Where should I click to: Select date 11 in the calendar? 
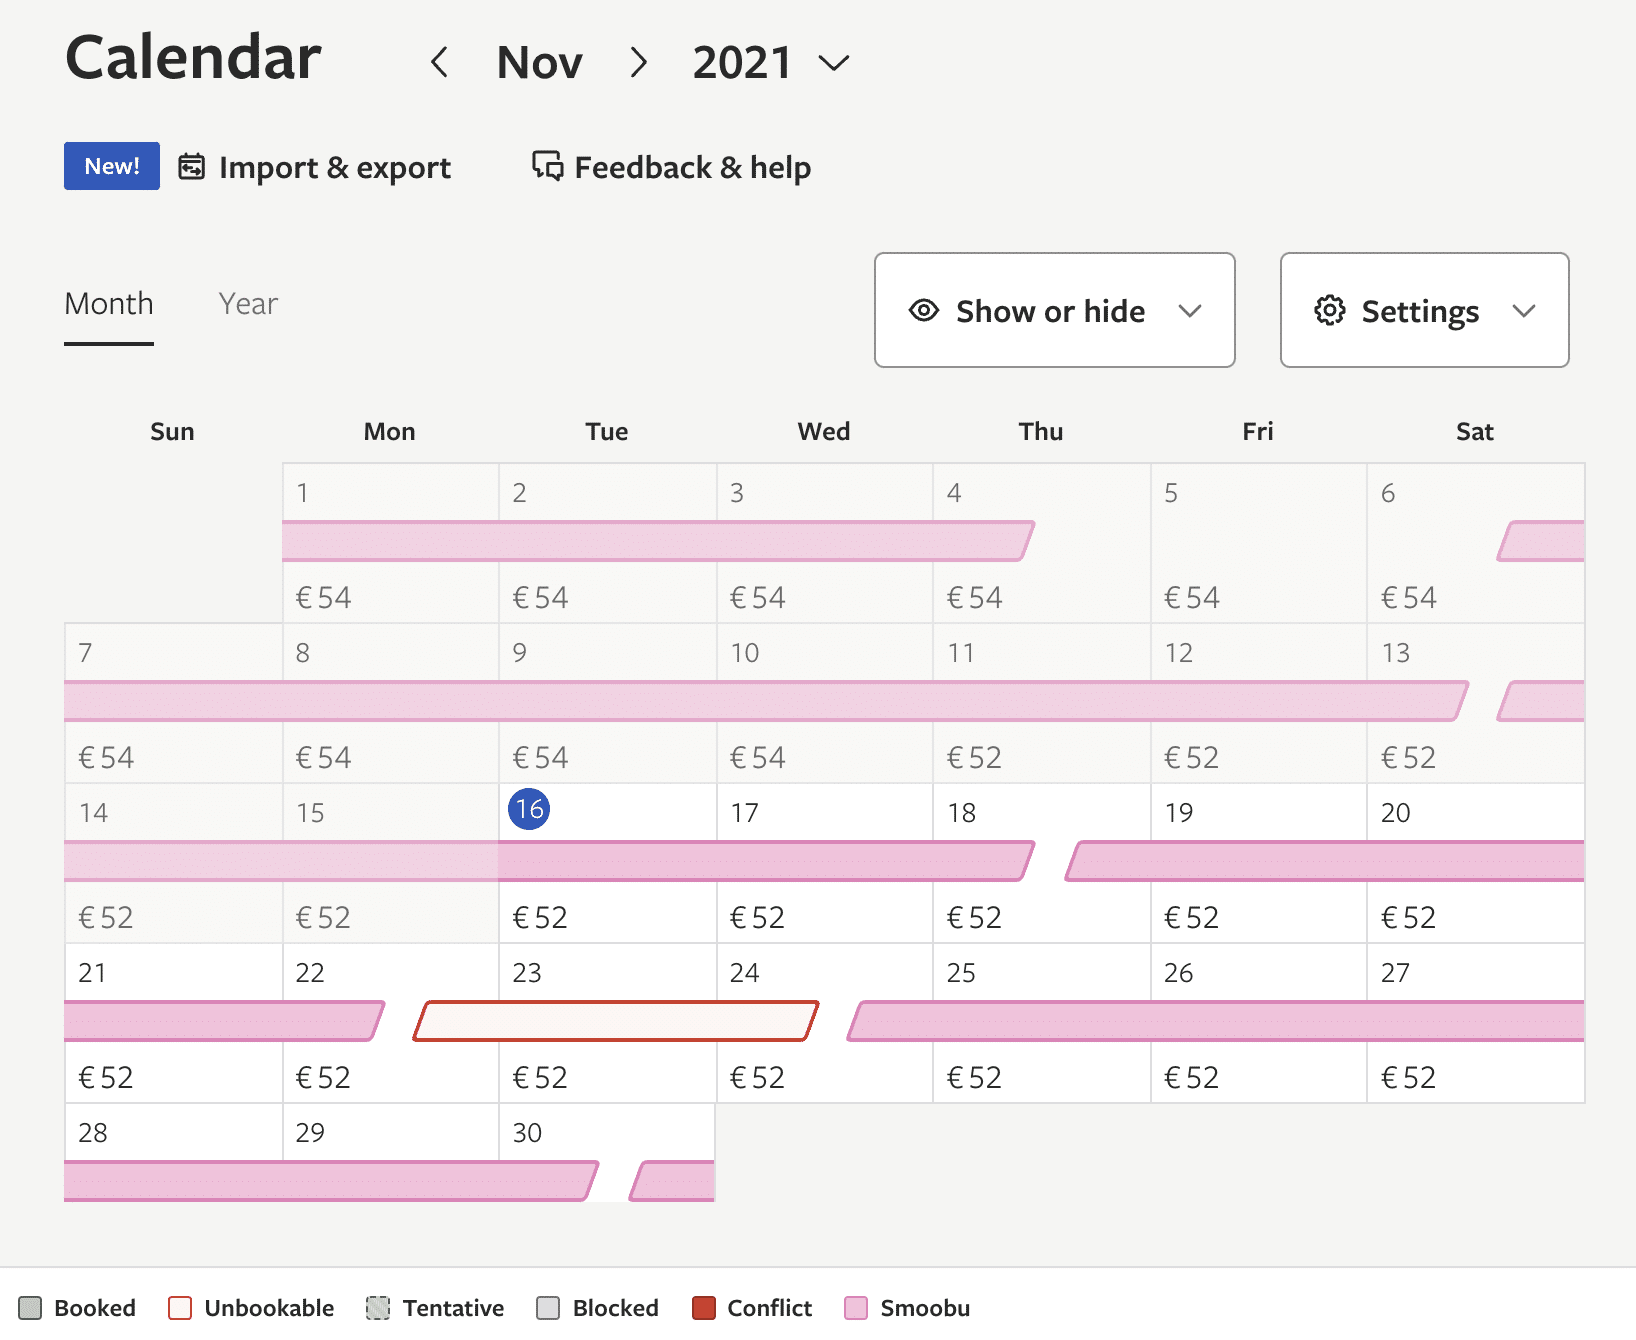click(961, 653)
